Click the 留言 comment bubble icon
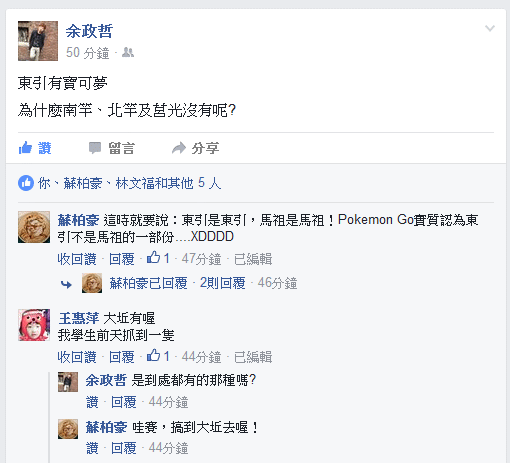This screenshot has height=463, width=510. pyautogui.click(x=95, y=148)
